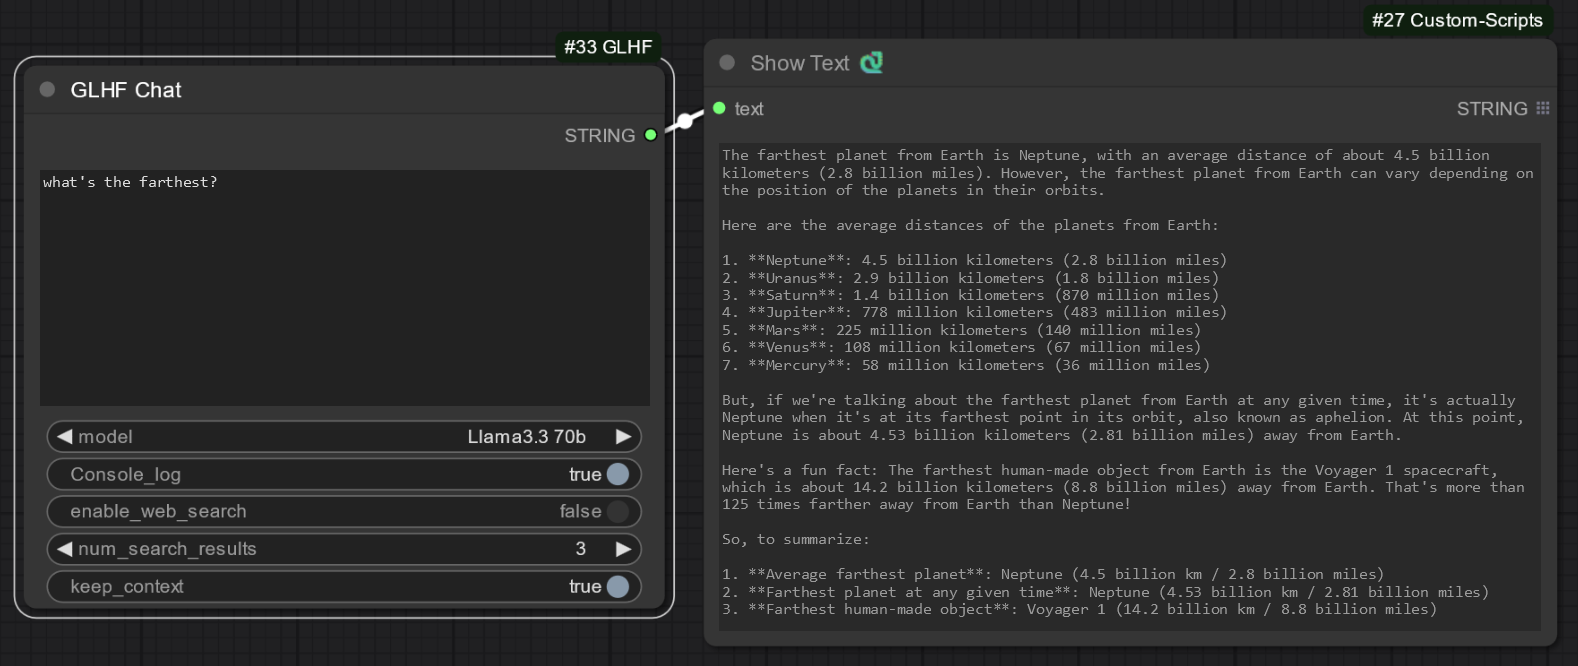Click the line "1. **Neptune**: 4.5 billion kilometers"
Viewport: 1578px width, 666px height.
click(974, 260)
